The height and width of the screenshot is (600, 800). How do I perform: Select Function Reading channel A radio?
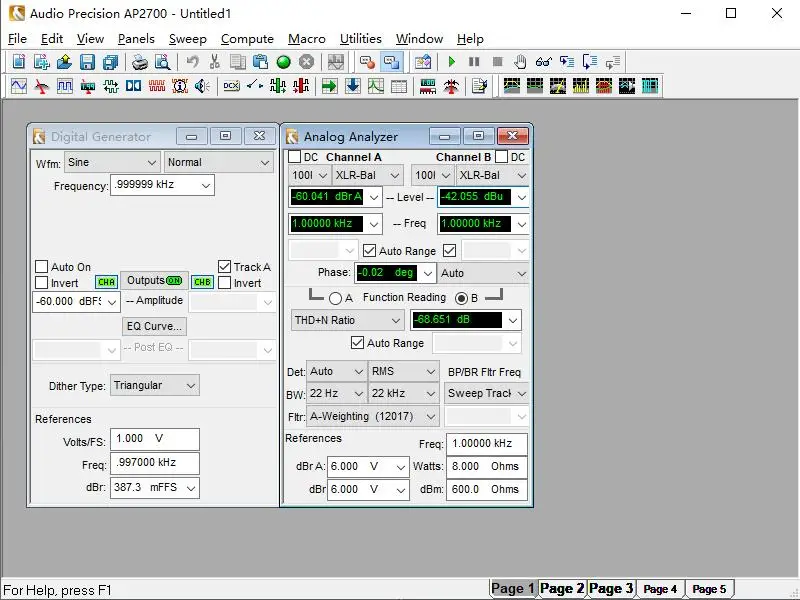335,298
